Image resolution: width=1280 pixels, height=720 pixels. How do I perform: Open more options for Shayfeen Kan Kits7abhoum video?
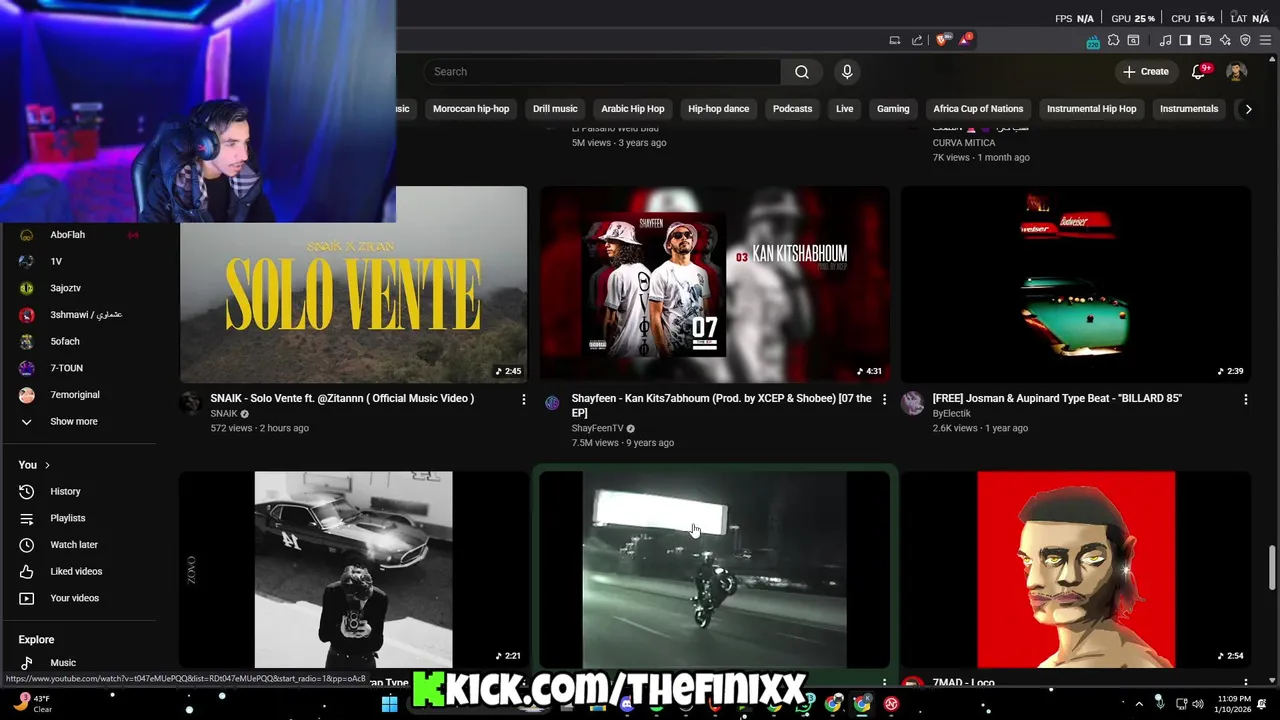[x=884, y=399]
